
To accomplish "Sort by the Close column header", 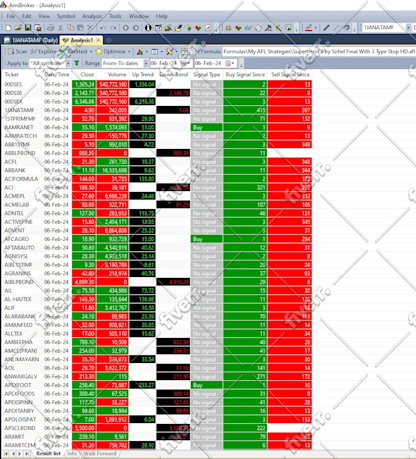I will pos(84,74).
